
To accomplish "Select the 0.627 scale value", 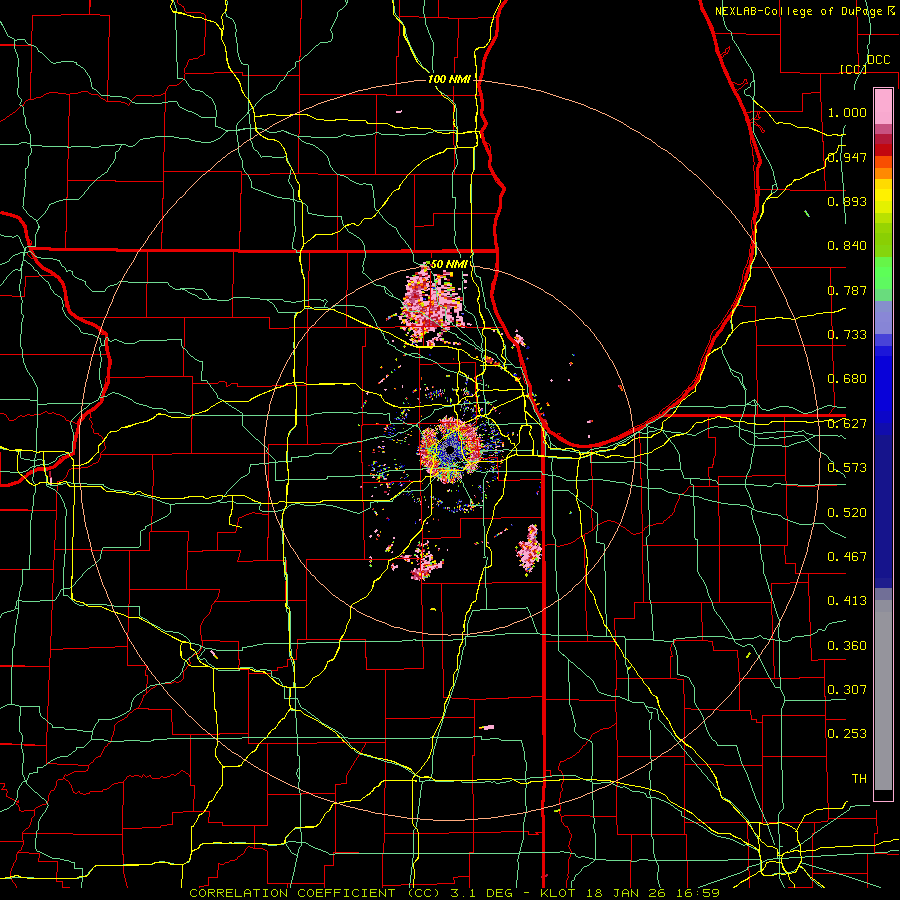I will pyautogui.click(x=847, y=424).
